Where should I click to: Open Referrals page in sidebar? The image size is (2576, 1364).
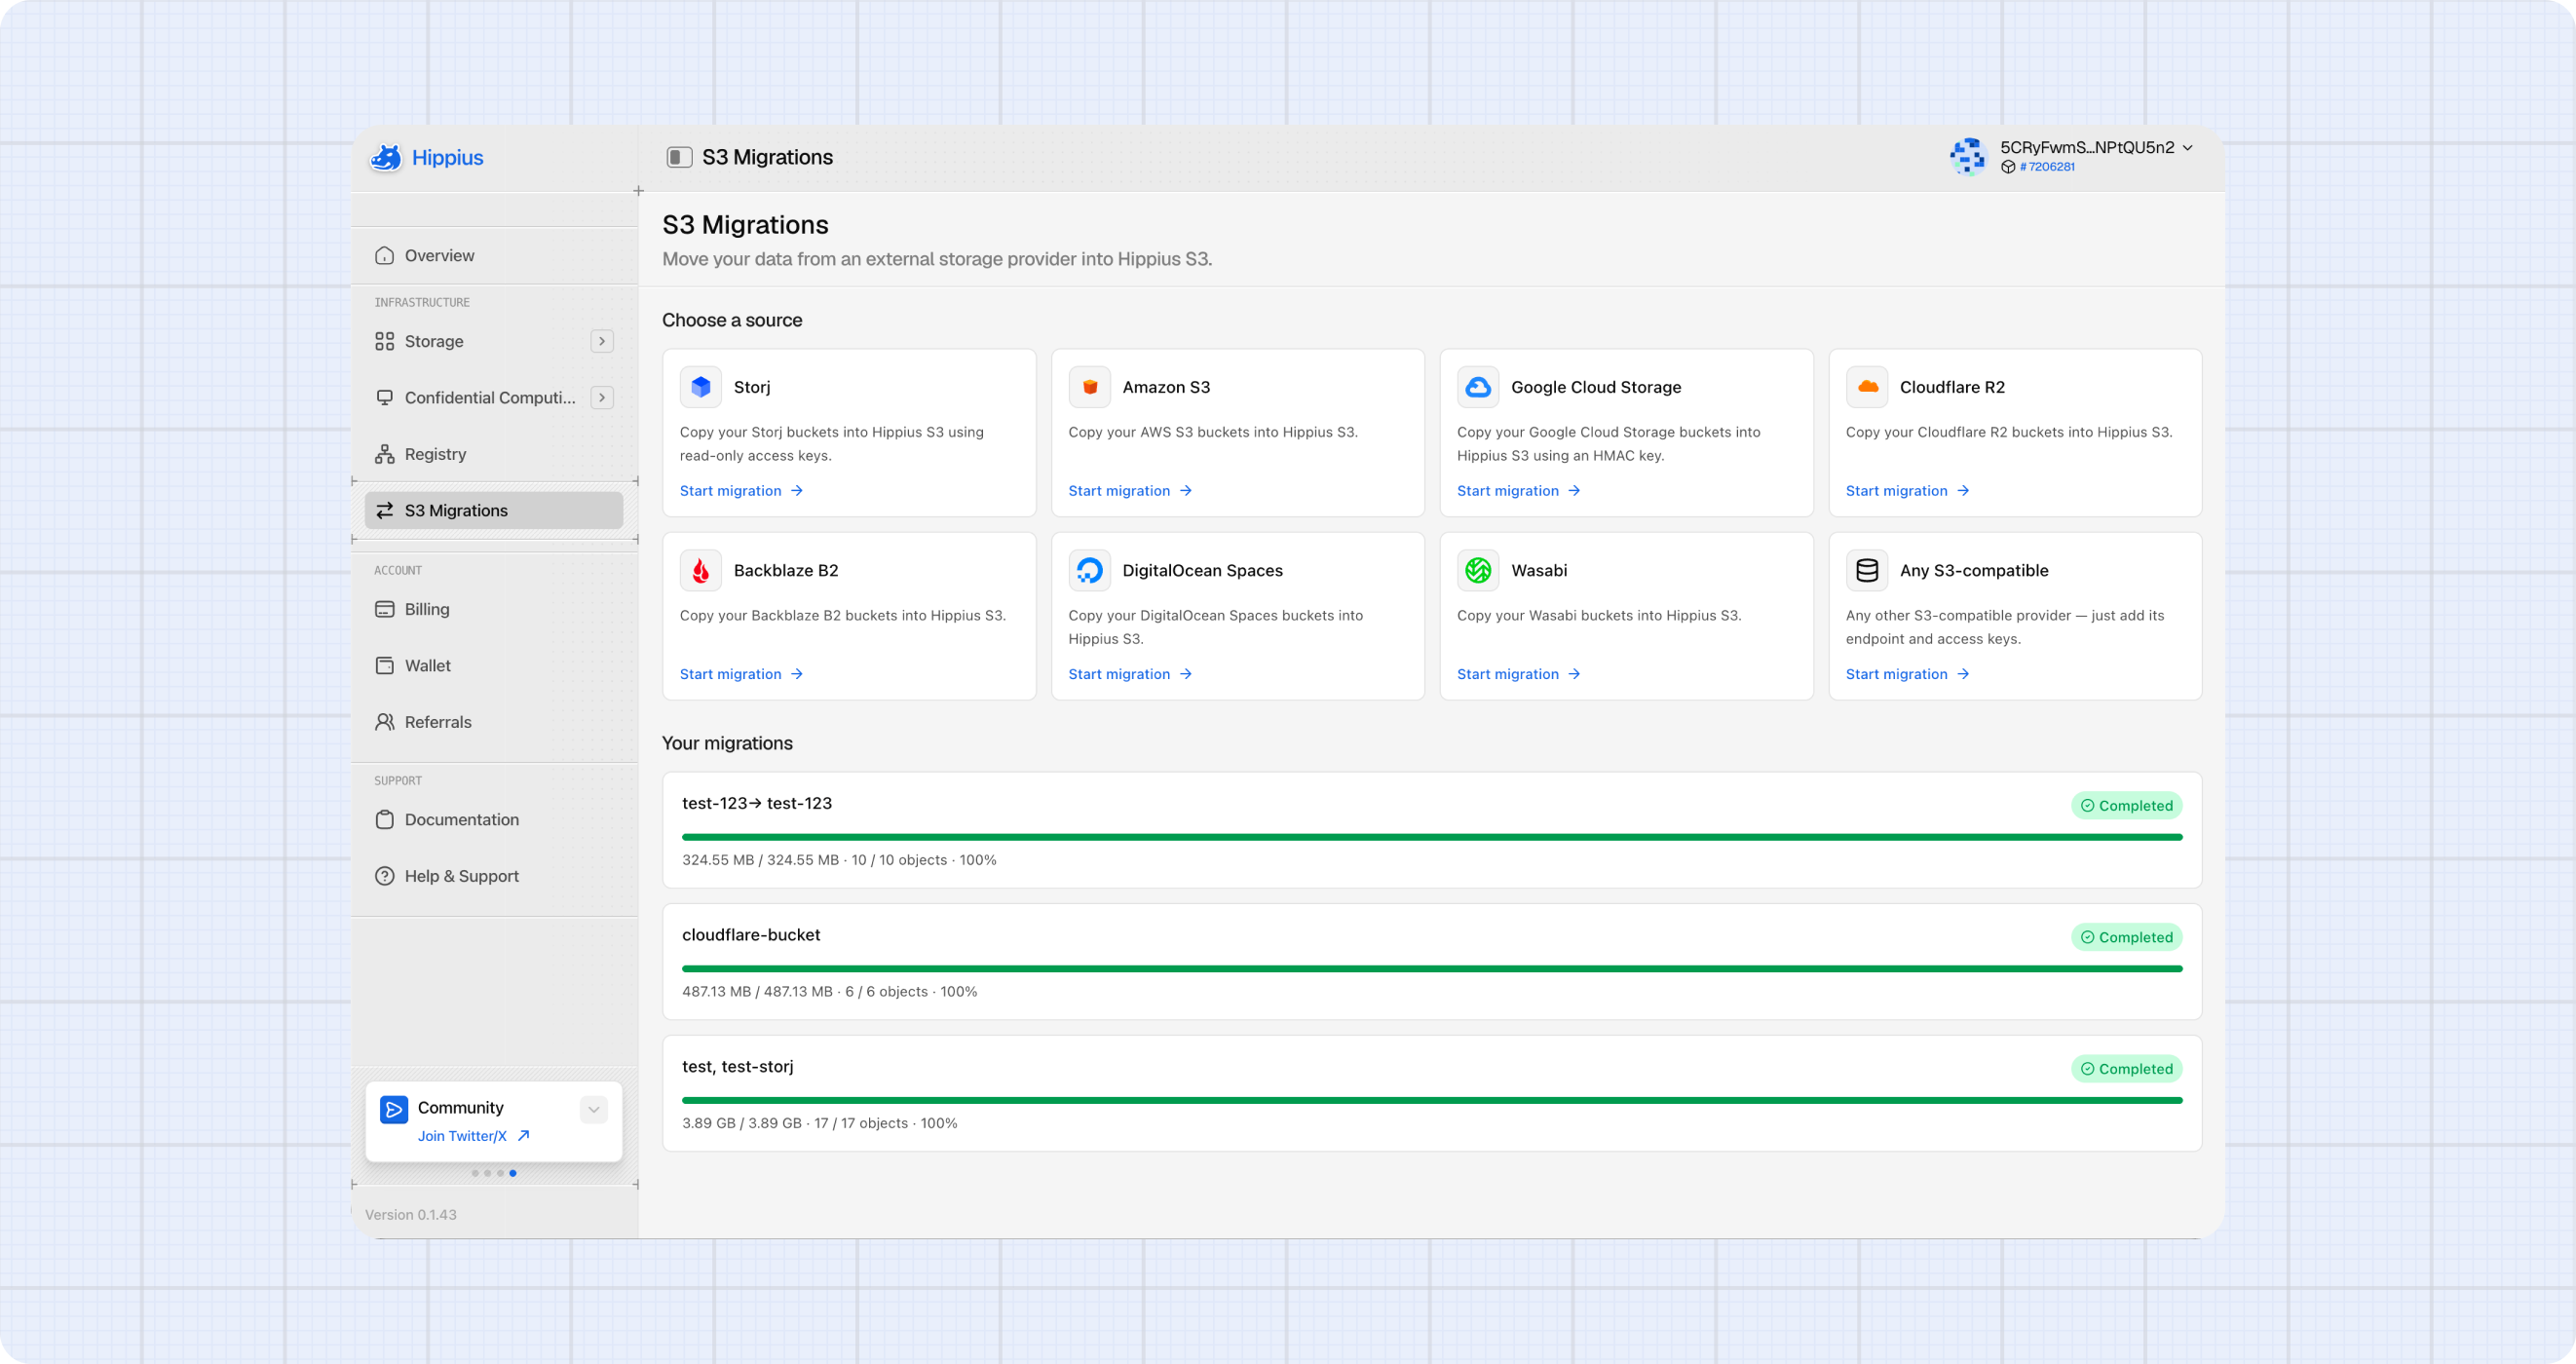pyautogui.click(x=494, y=722)
